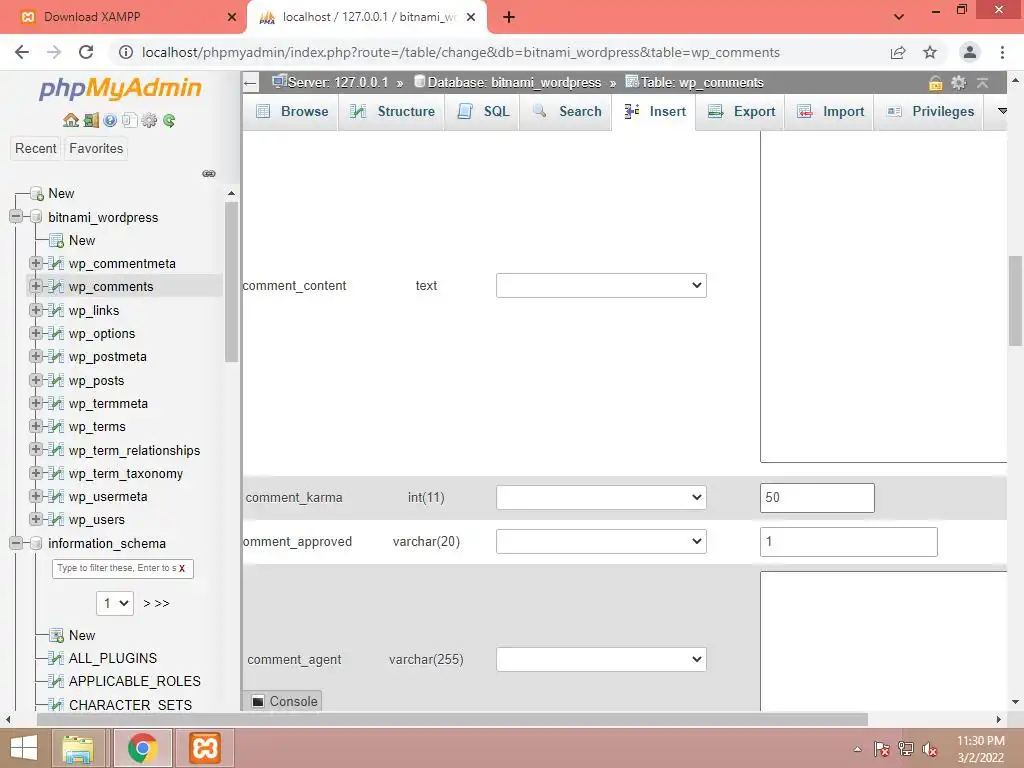Screen dimensions: 1024x768
Task: Reload navigation panel with green refresh icon
Action: [169, 120]
